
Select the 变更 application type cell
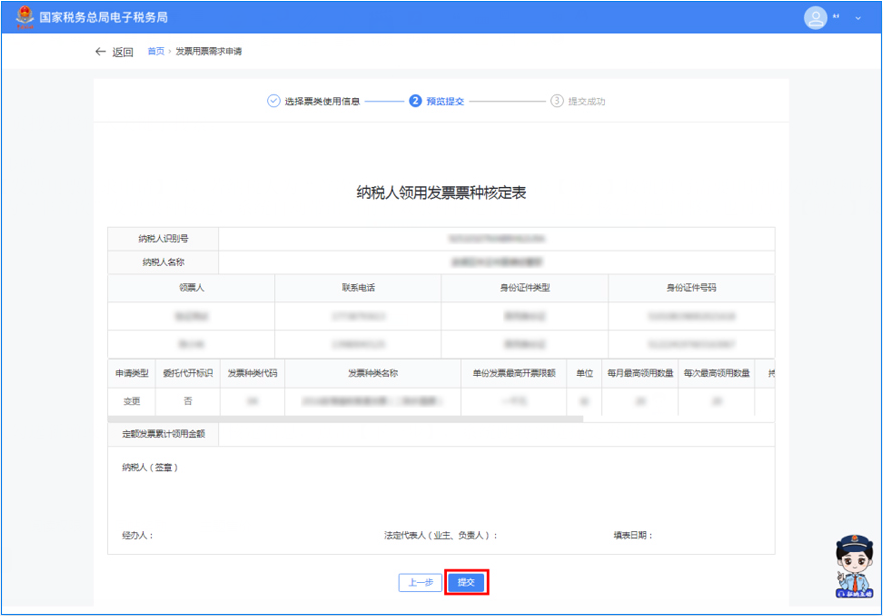[x=131, y=401]
